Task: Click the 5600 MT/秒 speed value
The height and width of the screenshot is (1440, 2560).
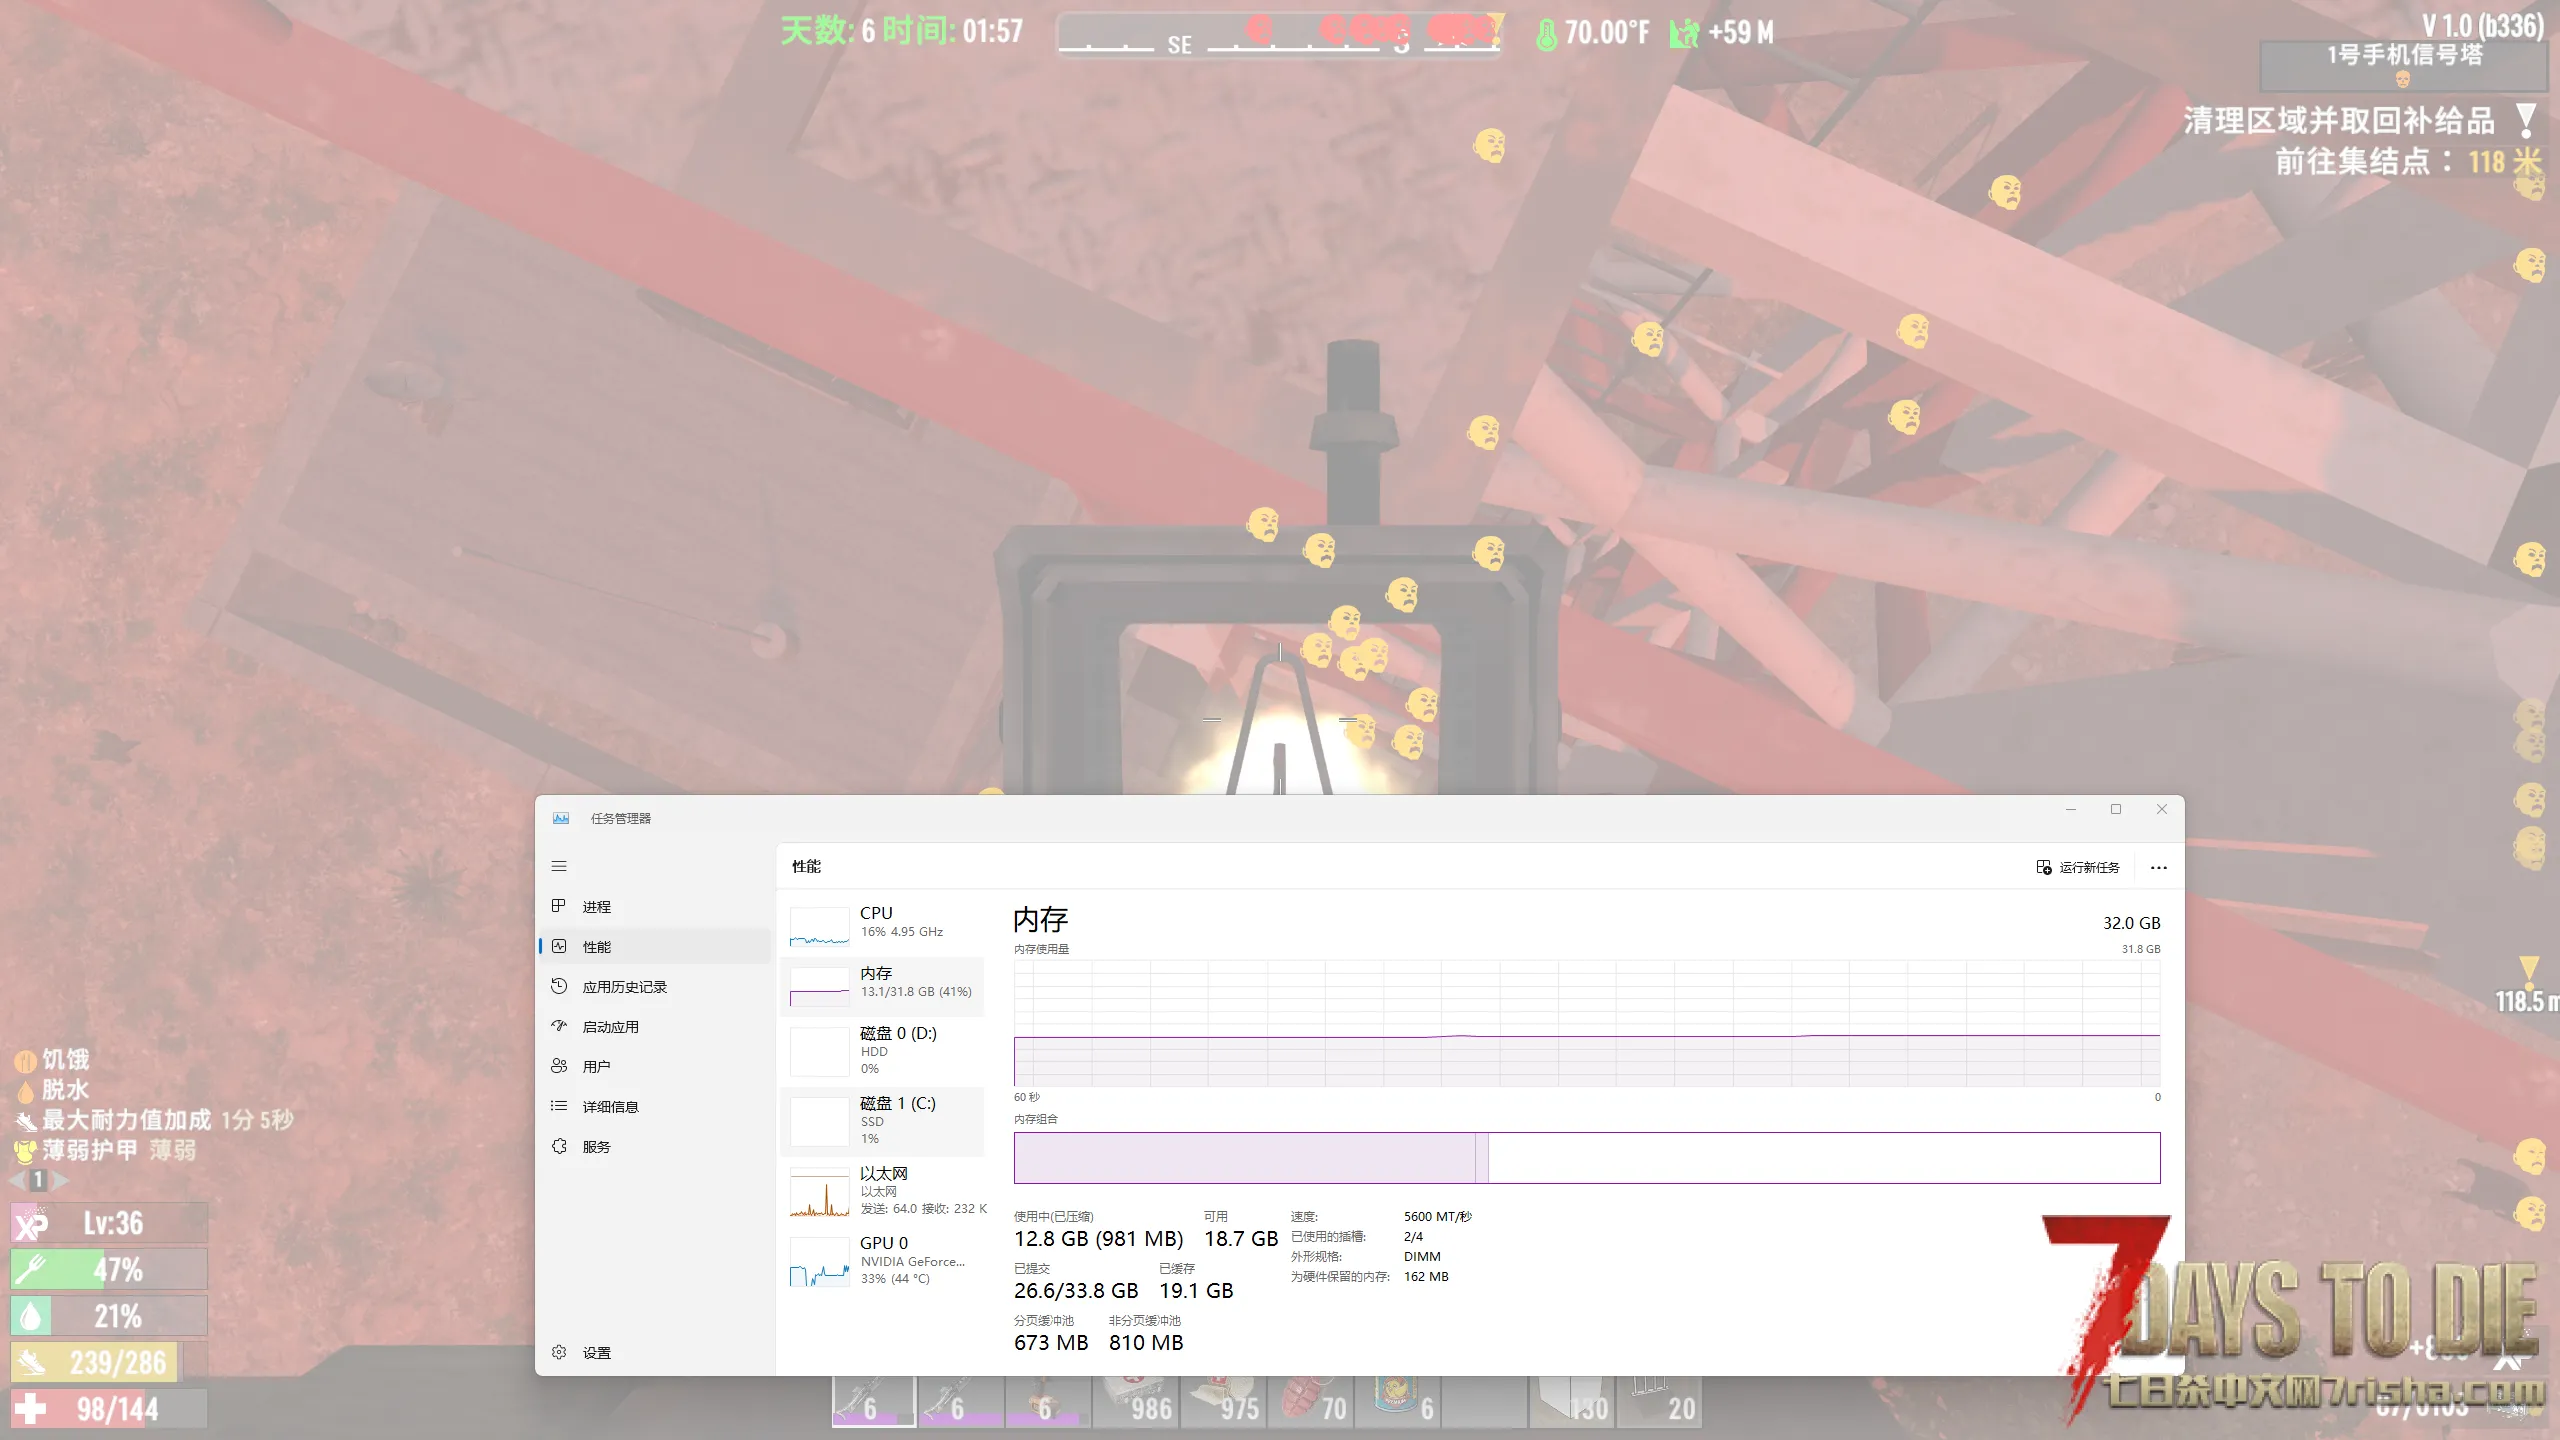Action: click(x=1437, y=1217)
